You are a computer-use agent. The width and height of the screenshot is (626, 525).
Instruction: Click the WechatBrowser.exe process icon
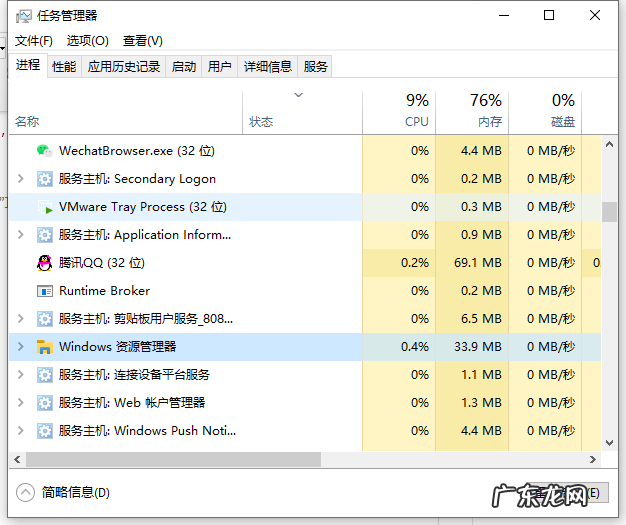(44, 151)
